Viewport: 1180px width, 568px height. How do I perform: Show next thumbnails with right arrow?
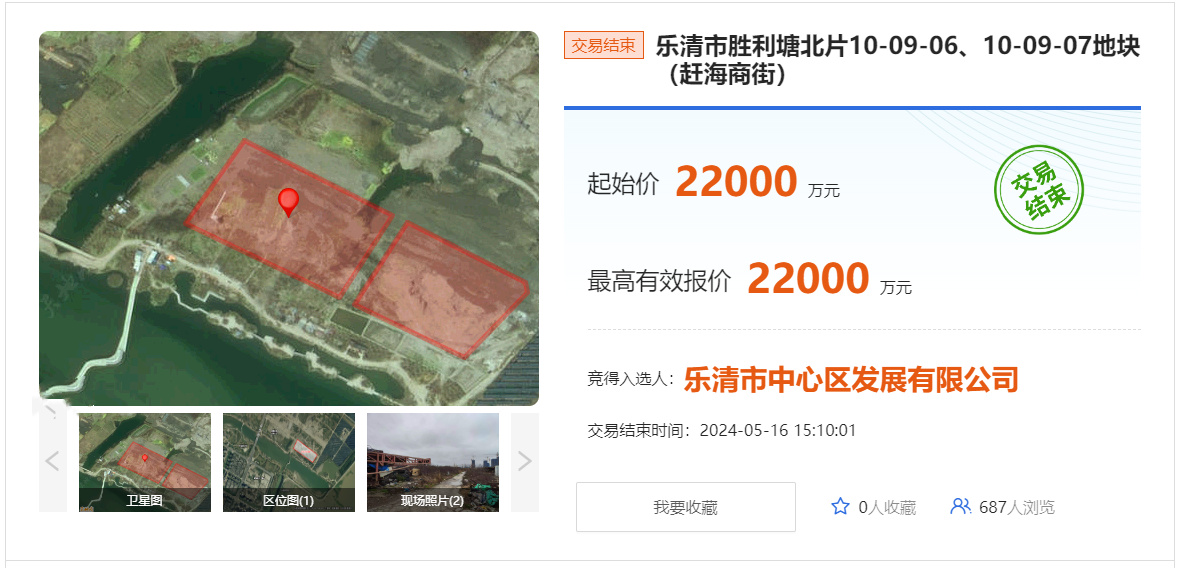pyautogui.click(x=525, y=461)
